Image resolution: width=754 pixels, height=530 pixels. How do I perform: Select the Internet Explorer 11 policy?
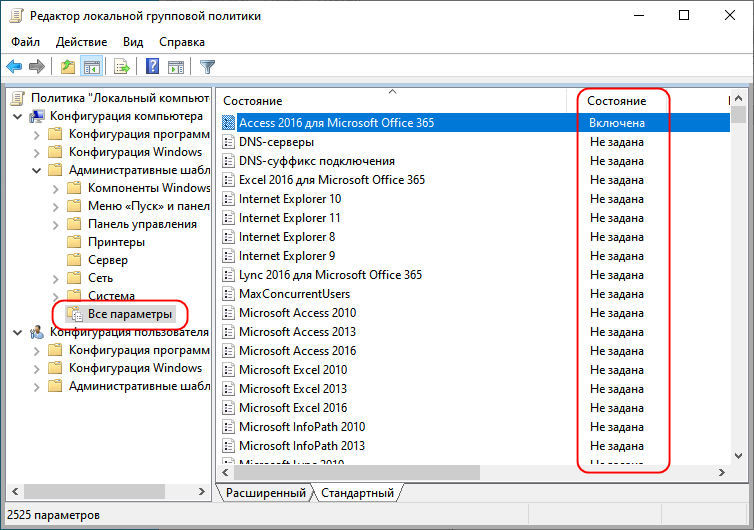[289, 218]
